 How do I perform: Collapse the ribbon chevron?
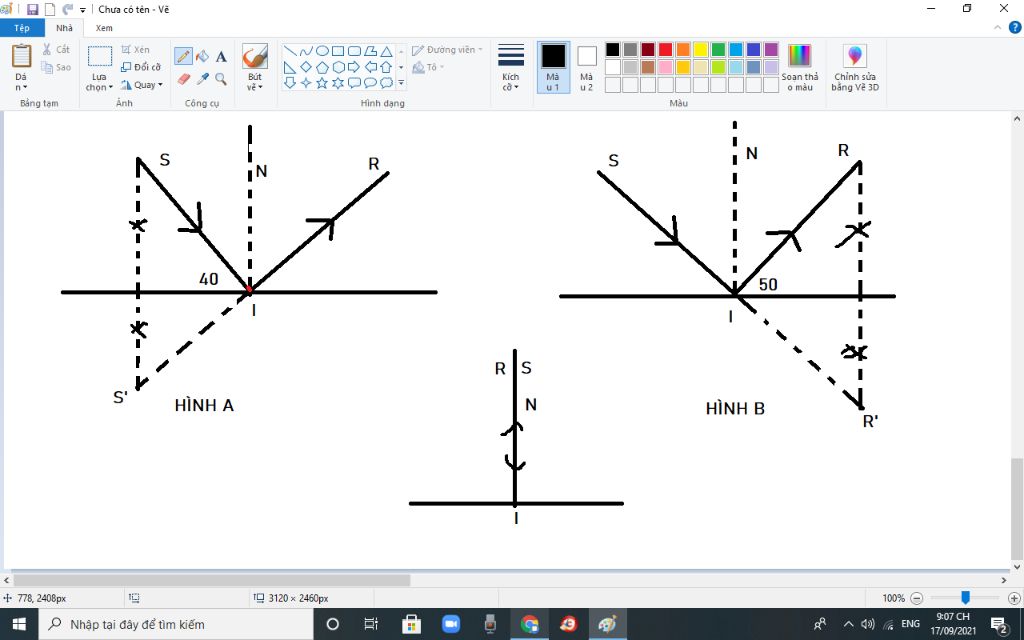click(x=997, y=27)
